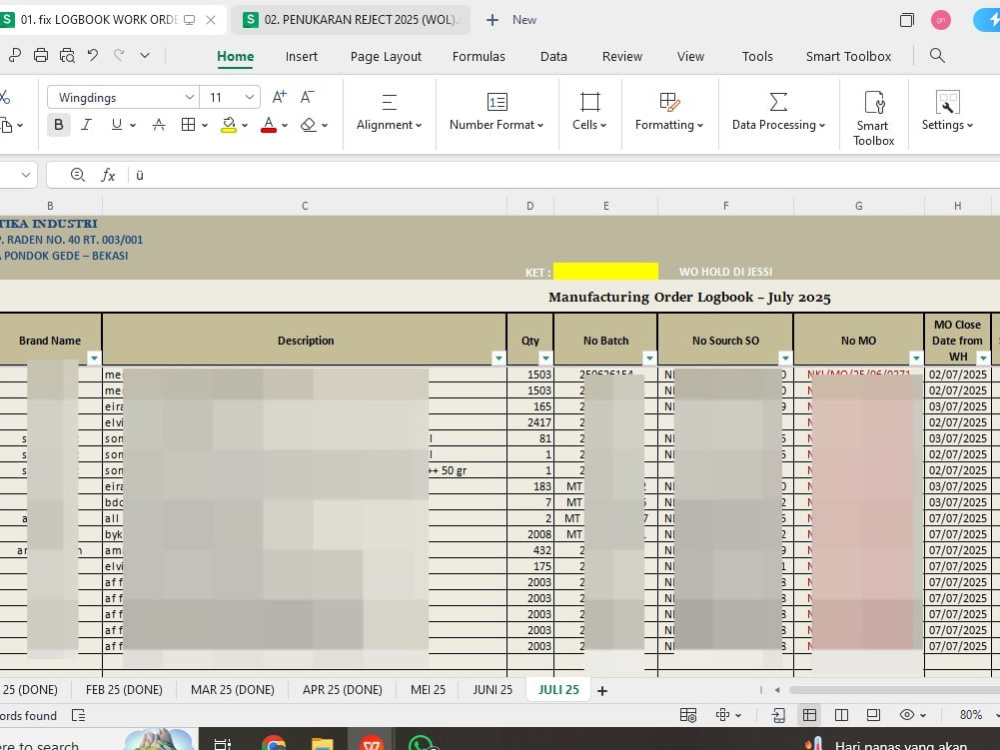Open Number Format menu
This screenshot has width=1000, height=750.
[x=496, y=112]
